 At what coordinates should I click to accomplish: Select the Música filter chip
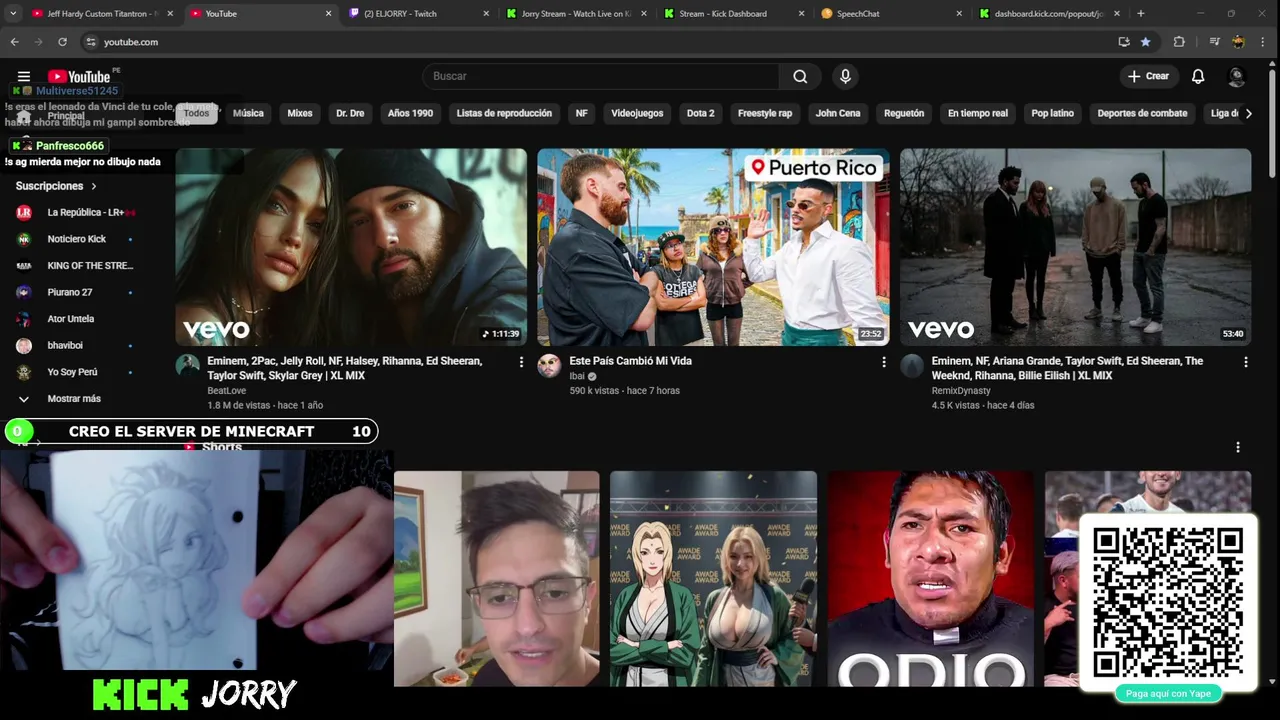click(x=248, y=113)
